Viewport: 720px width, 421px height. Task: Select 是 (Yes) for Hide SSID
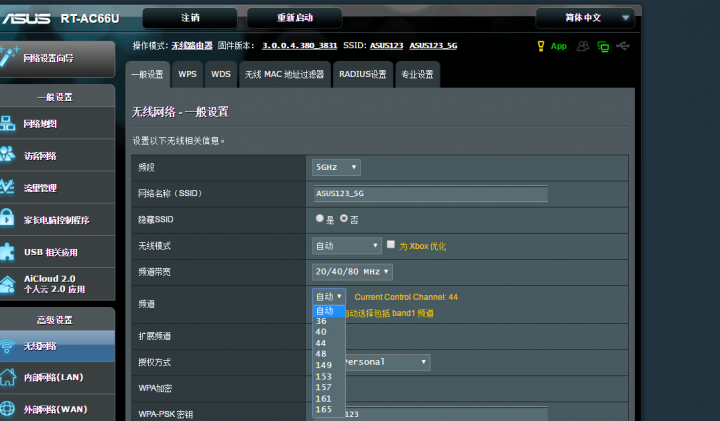(x=320, y=219)
